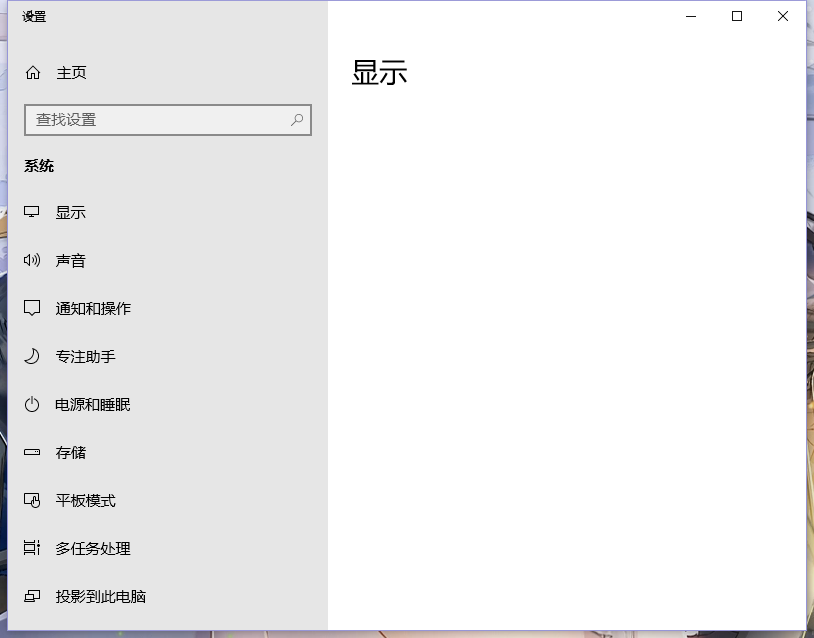Open 平板模式 settings
The height and width of the screenshot is (638, 814).
81,500
